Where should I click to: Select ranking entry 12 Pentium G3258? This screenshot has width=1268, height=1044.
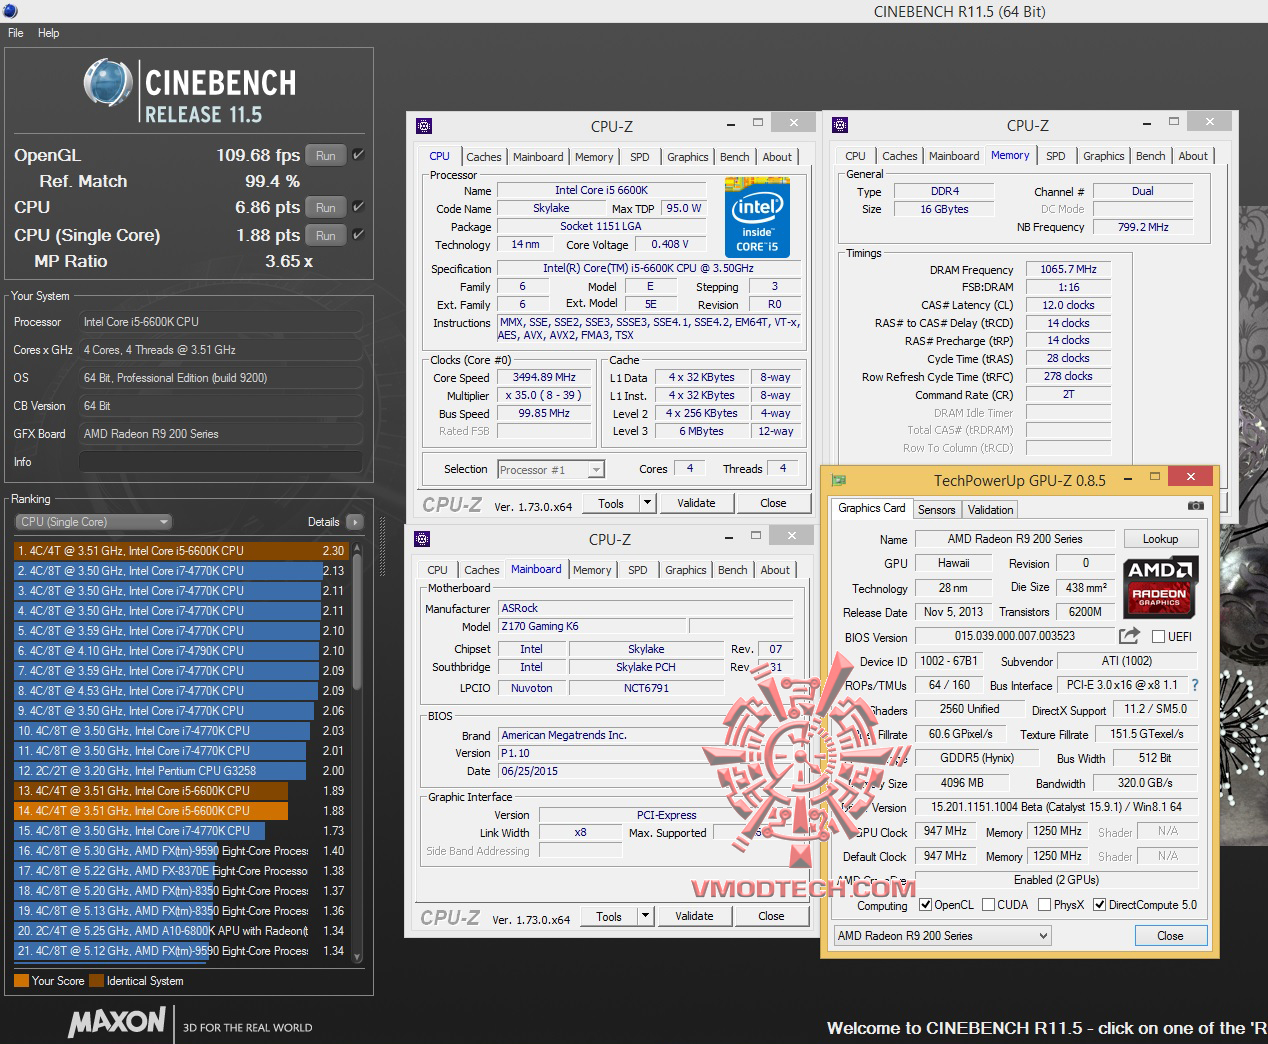click(181, 771)
